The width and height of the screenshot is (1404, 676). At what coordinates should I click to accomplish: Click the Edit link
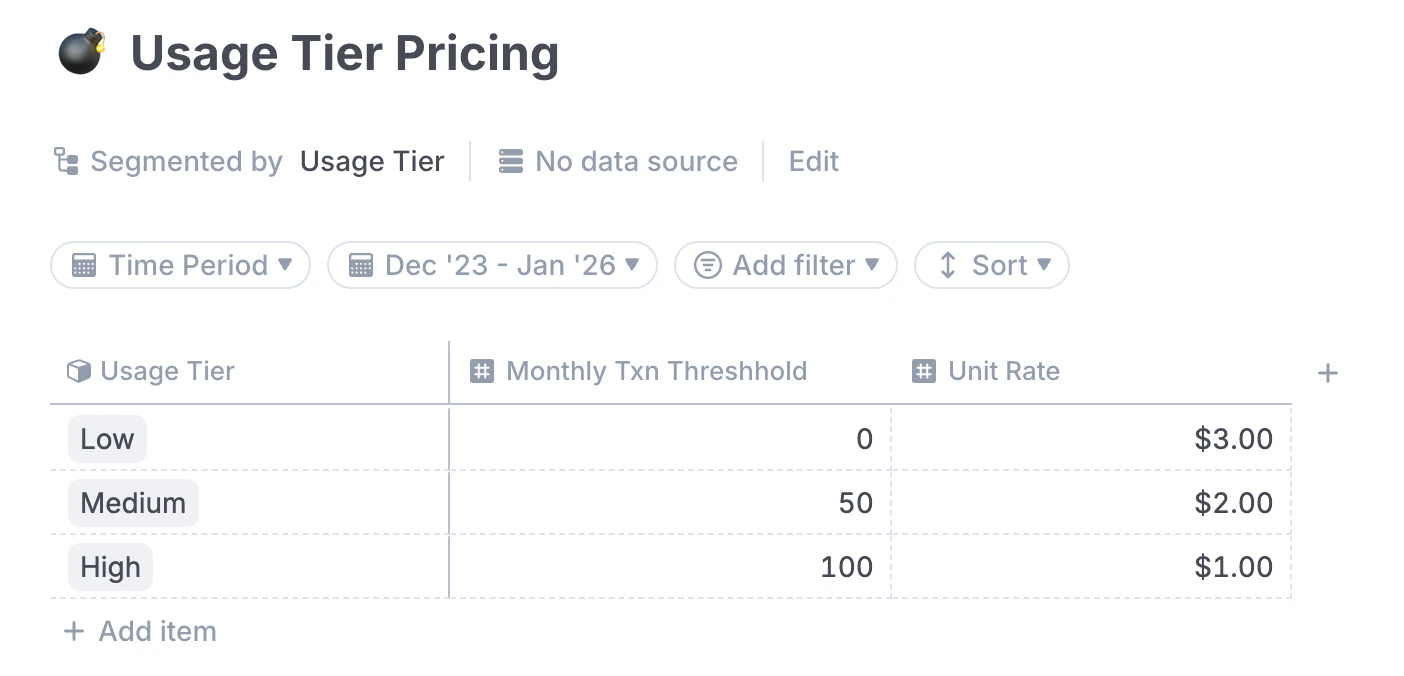coord(813,160)
